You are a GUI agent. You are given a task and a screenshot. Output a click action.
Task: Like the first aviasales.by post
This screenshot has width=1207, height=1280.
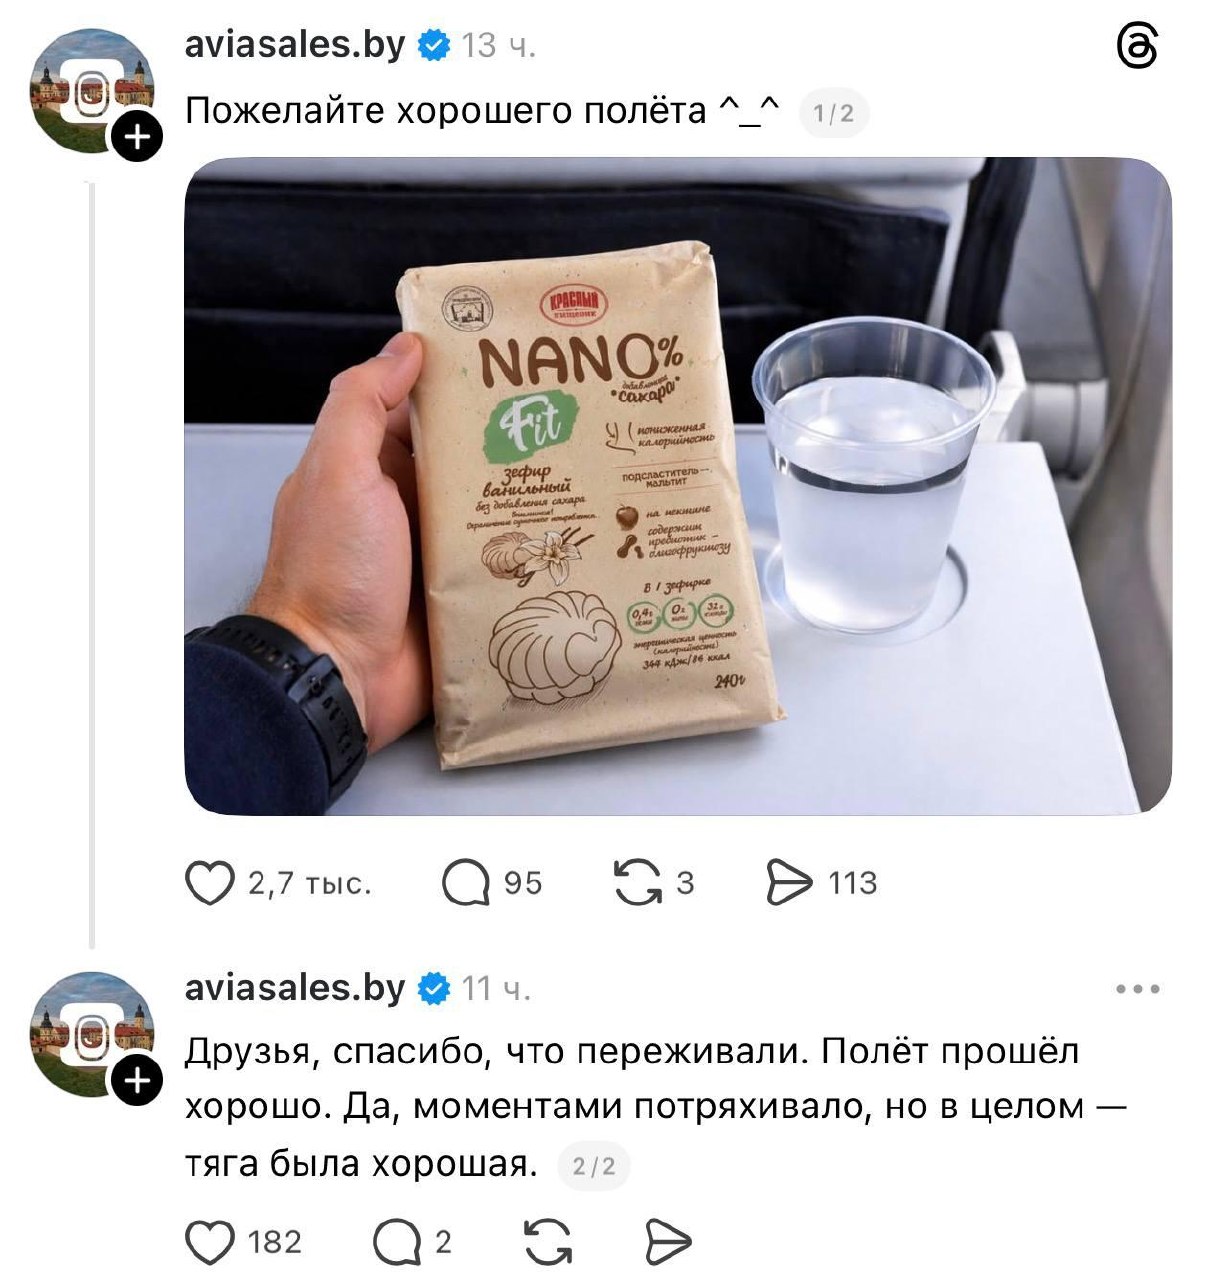coord(210,884)
